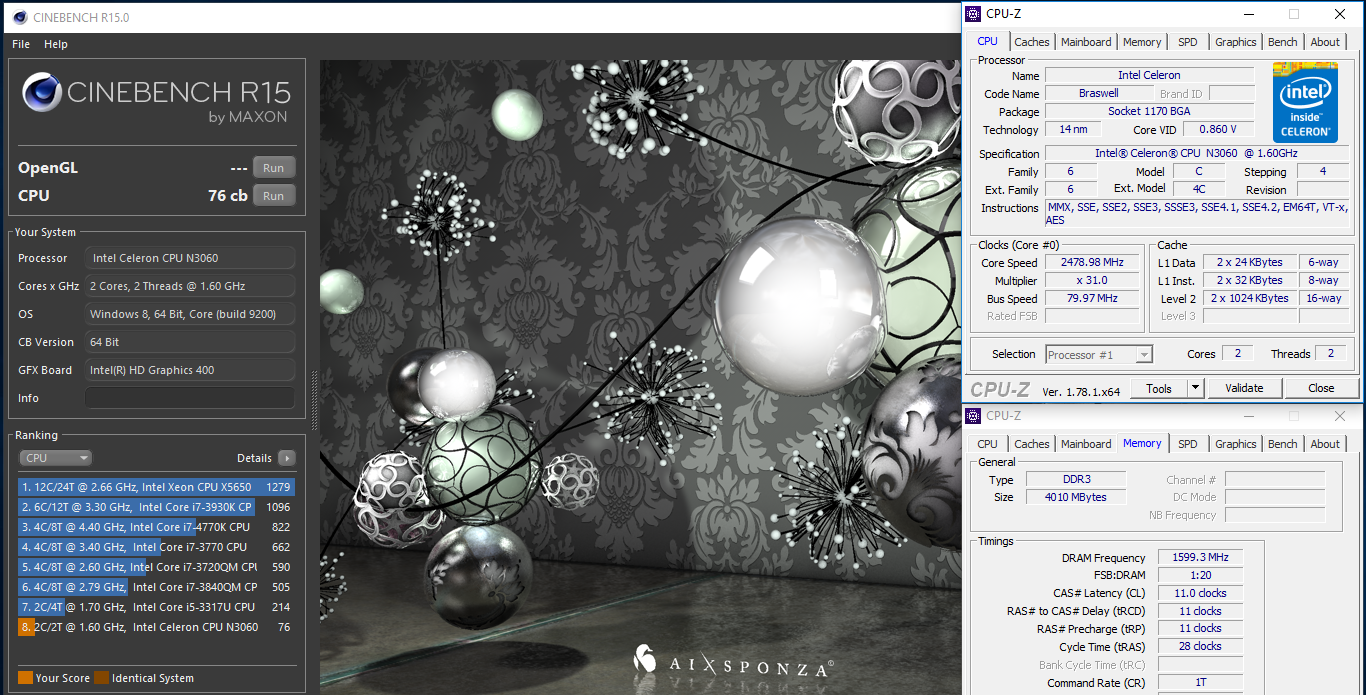Viewport: 1366px width, 695px height.
Task: Switch to Caches tab in upper CPU-Z
Action: click(x=1032, y=42)
